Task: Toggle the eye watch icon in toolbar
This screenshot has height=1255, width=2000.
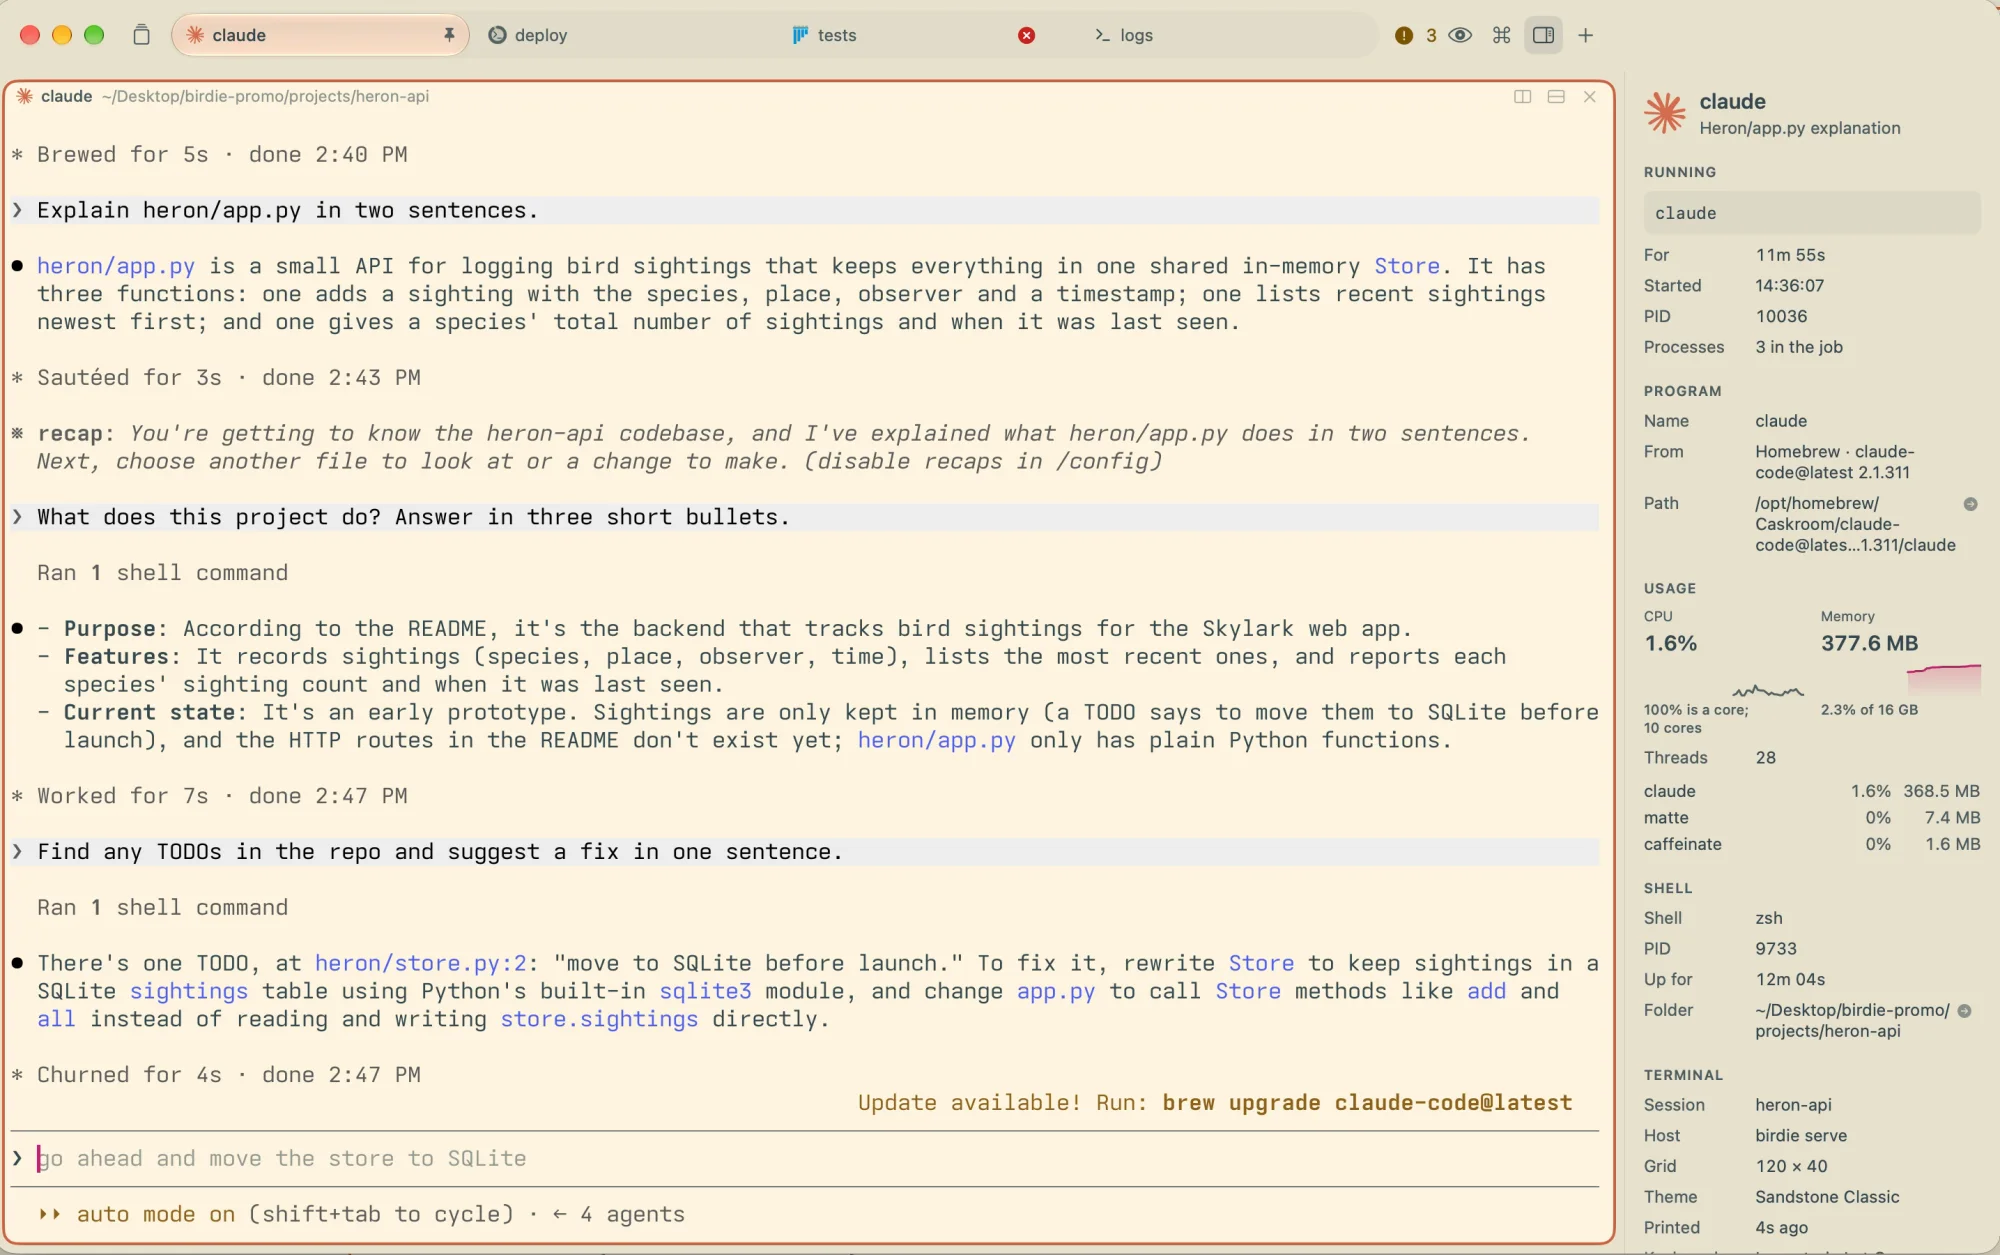Action: [1460, 35]
